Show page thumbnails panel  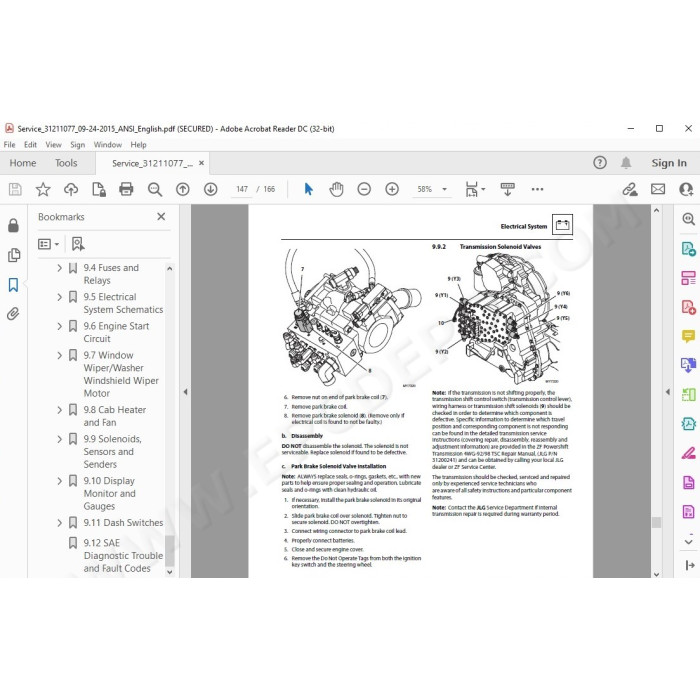tap(13, 255)
